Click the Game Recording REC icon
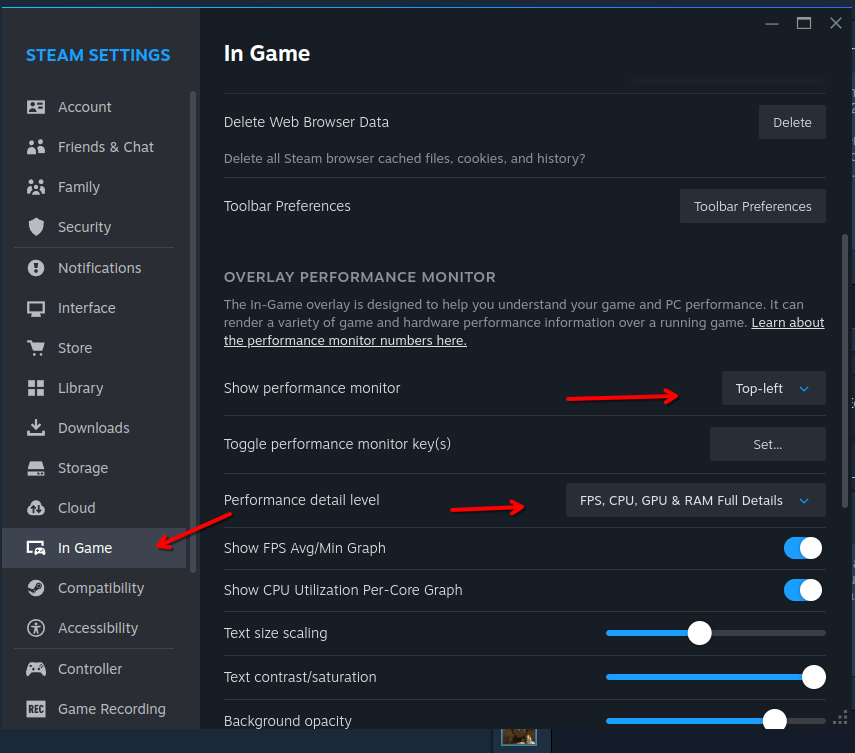The height and width of the screenshot is (753, 855). pyautogui.click(x=36, y=709)
